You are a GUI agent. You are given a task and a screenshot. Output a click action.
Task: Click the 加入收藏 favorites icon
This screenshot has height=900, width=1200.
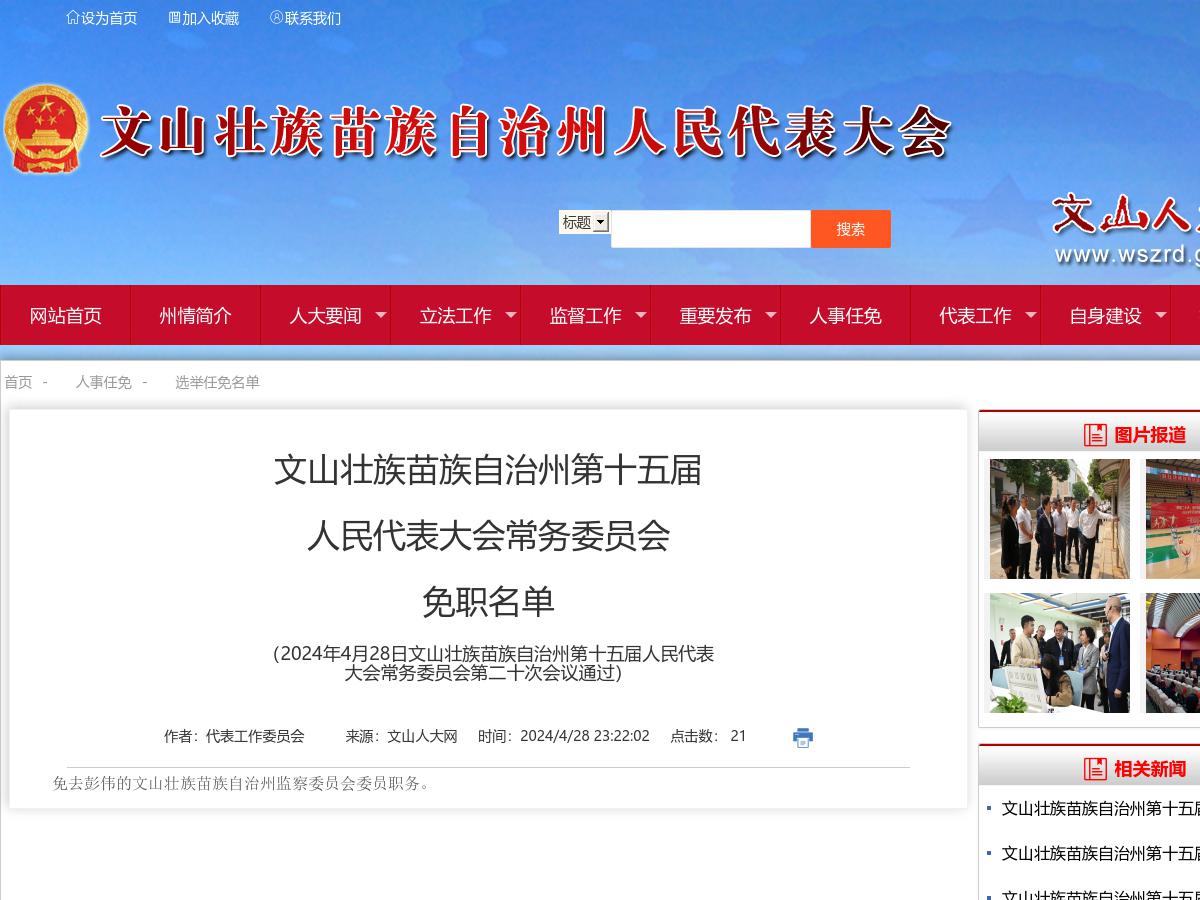tap(174, 17)
